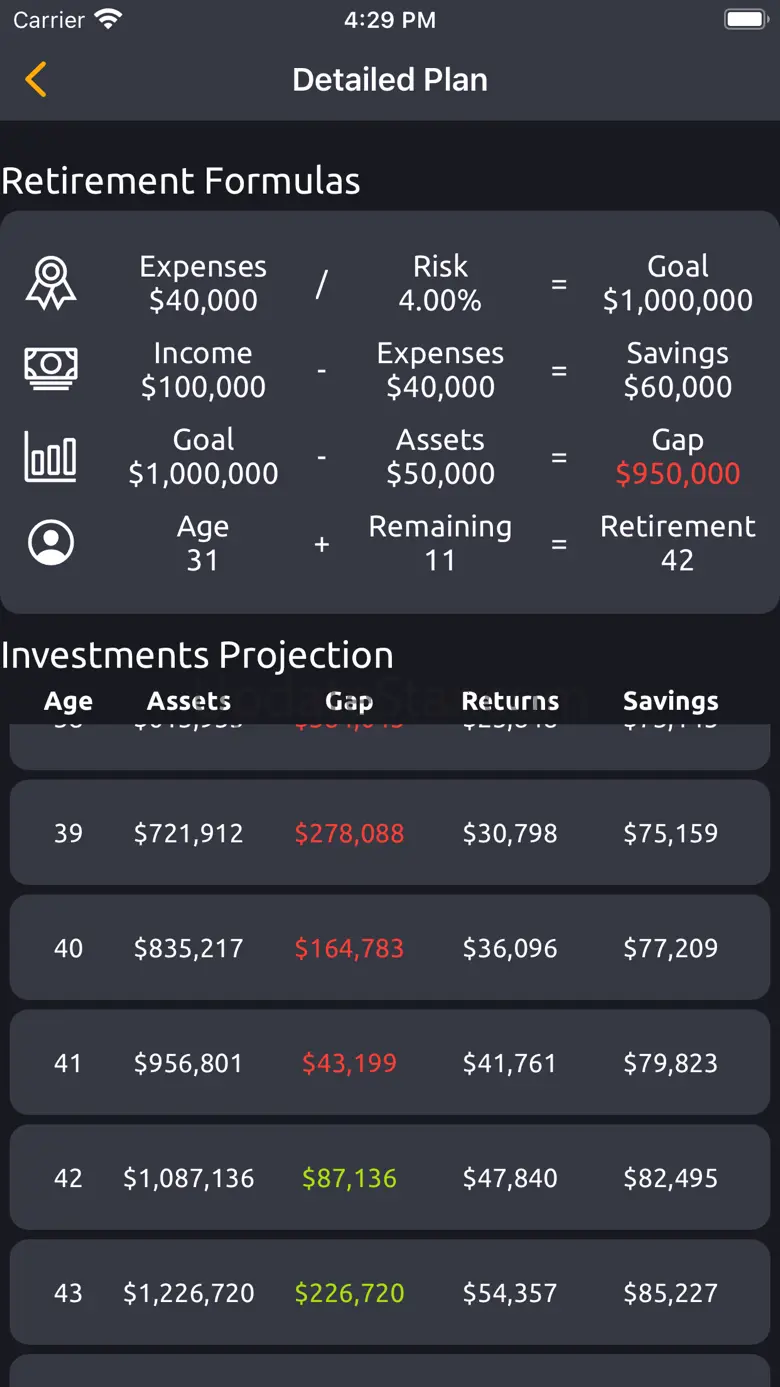Click the cash income icon
This screenshot has height=1387, width=780.
point(51,370)
